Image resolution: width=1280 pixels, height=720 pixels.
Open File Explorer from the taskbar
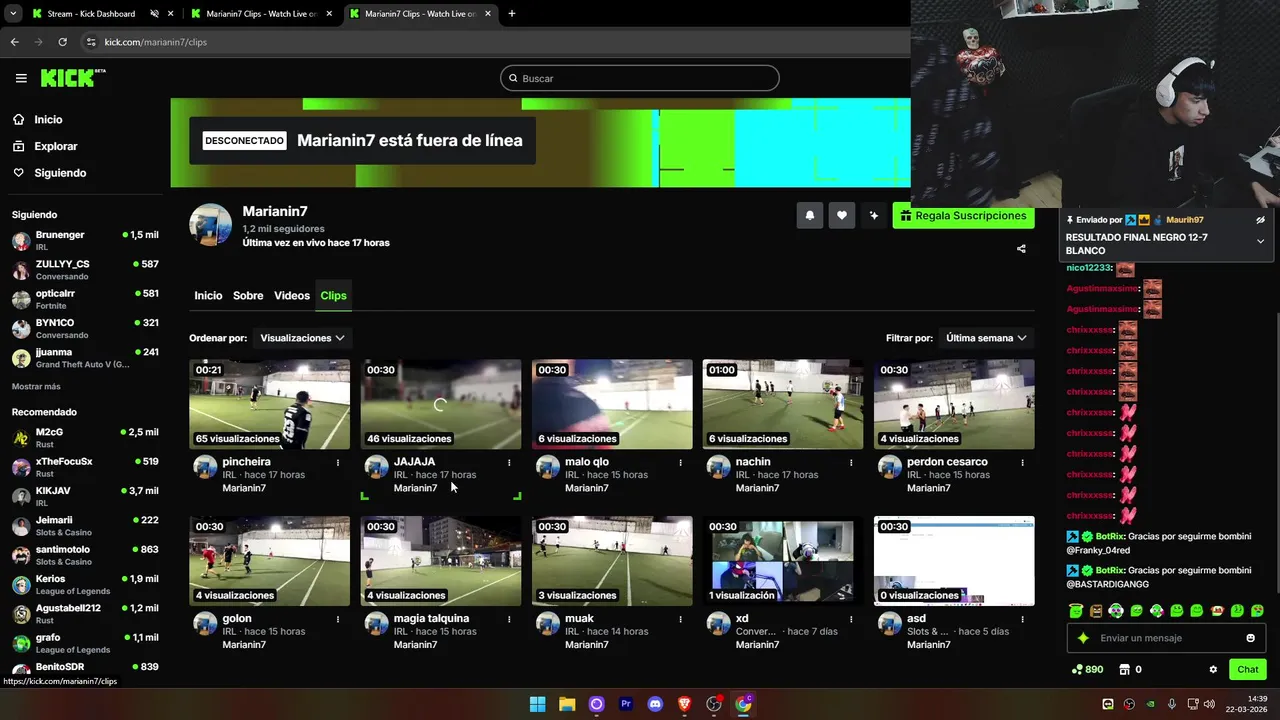567,704
